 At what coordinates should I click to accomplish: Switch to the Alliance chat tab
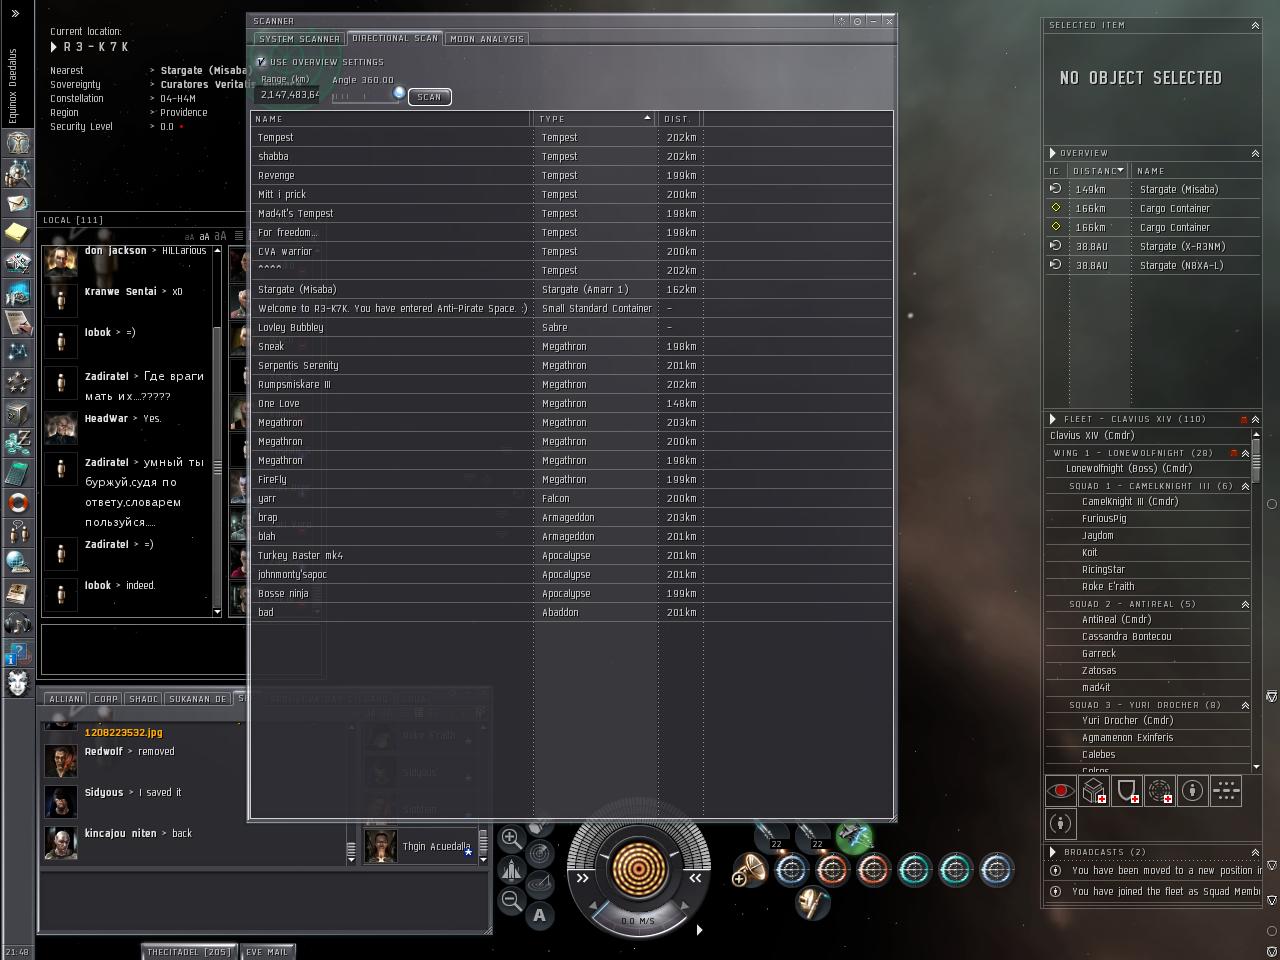tap(66, 699)
